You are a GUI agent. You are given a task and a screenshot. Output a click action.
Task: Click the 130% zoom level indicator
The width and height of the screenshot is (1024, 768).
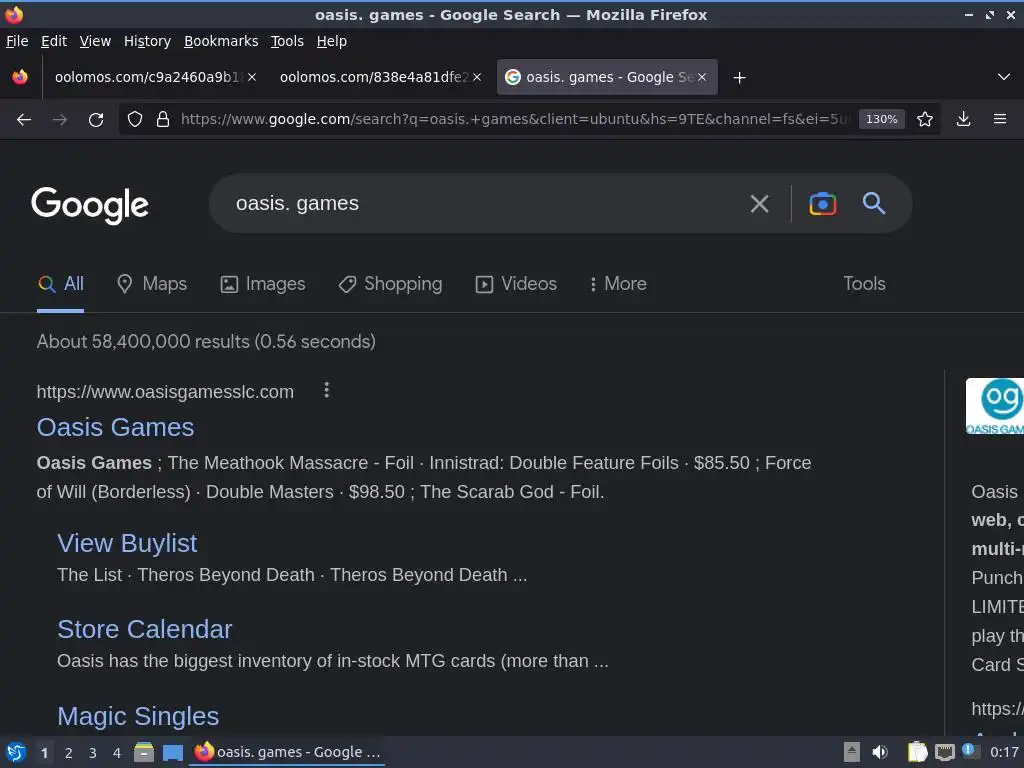(x=881, y=120)
